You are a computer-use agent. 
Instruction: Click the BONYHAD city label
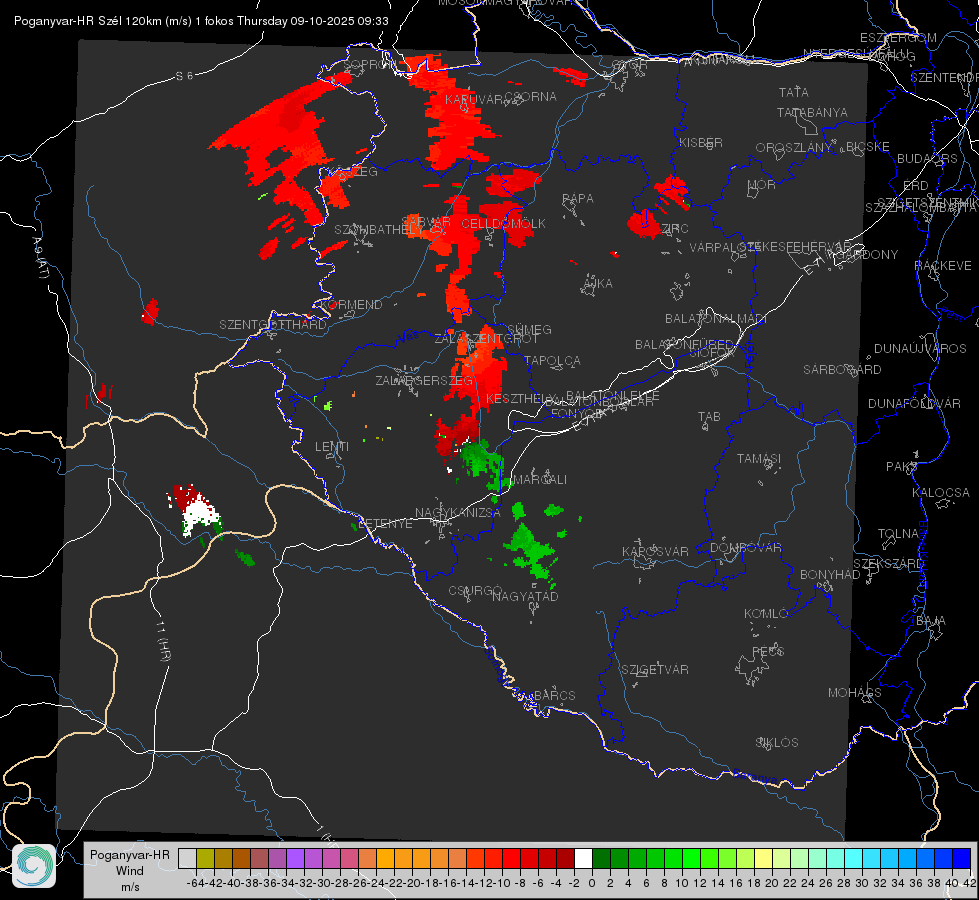click(830, 575)
